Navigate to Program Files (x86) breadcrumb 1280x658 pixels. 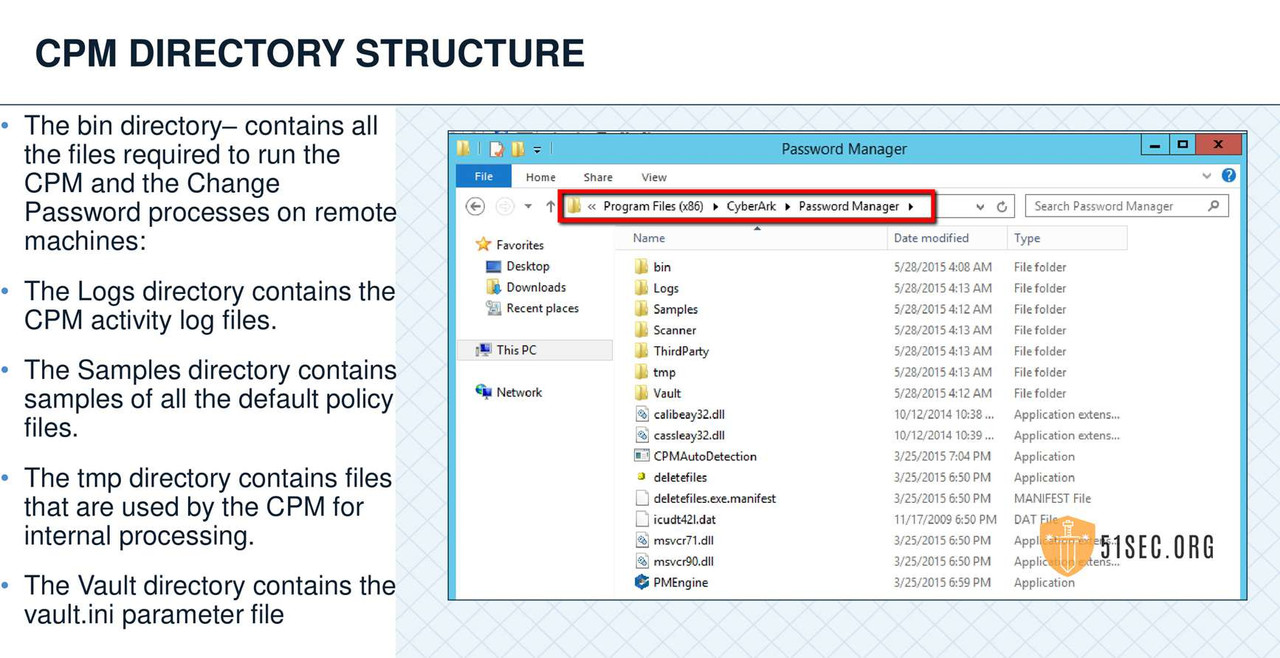[x=654, y=207]
